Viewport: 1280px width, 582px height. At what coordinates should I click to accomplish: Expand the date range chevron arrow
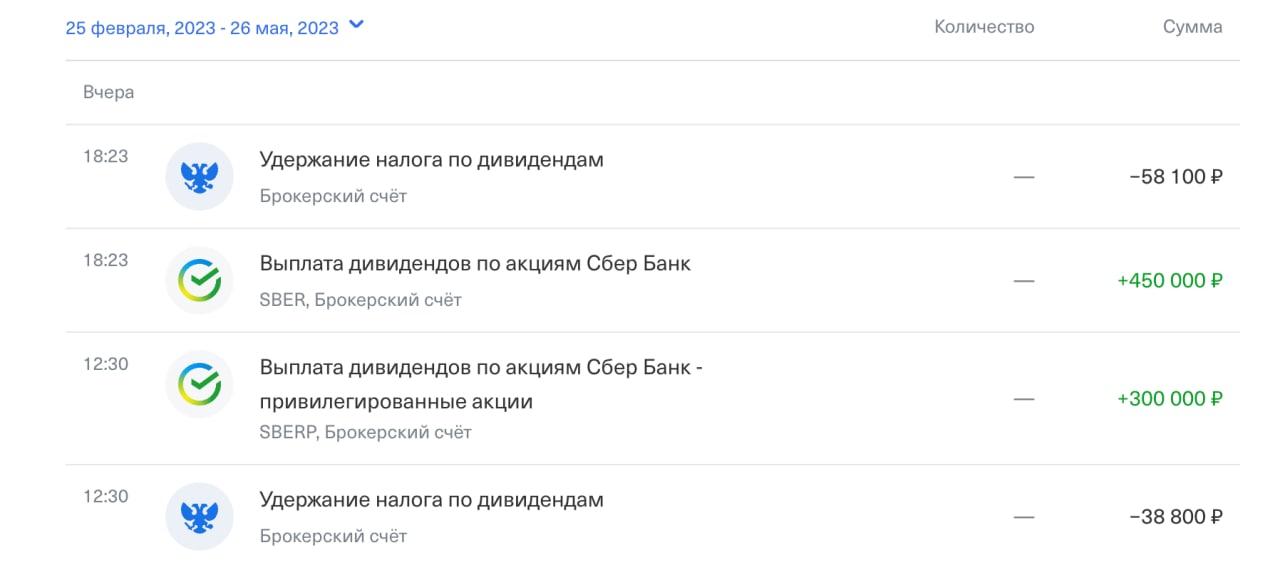[356, 26]
